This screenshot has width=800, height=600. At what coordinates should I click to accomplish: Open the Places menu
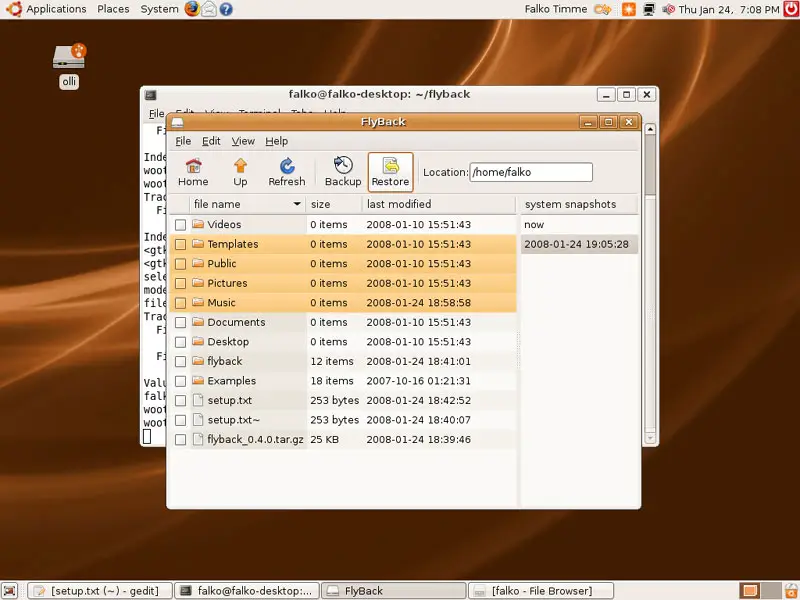click(113, 9)
